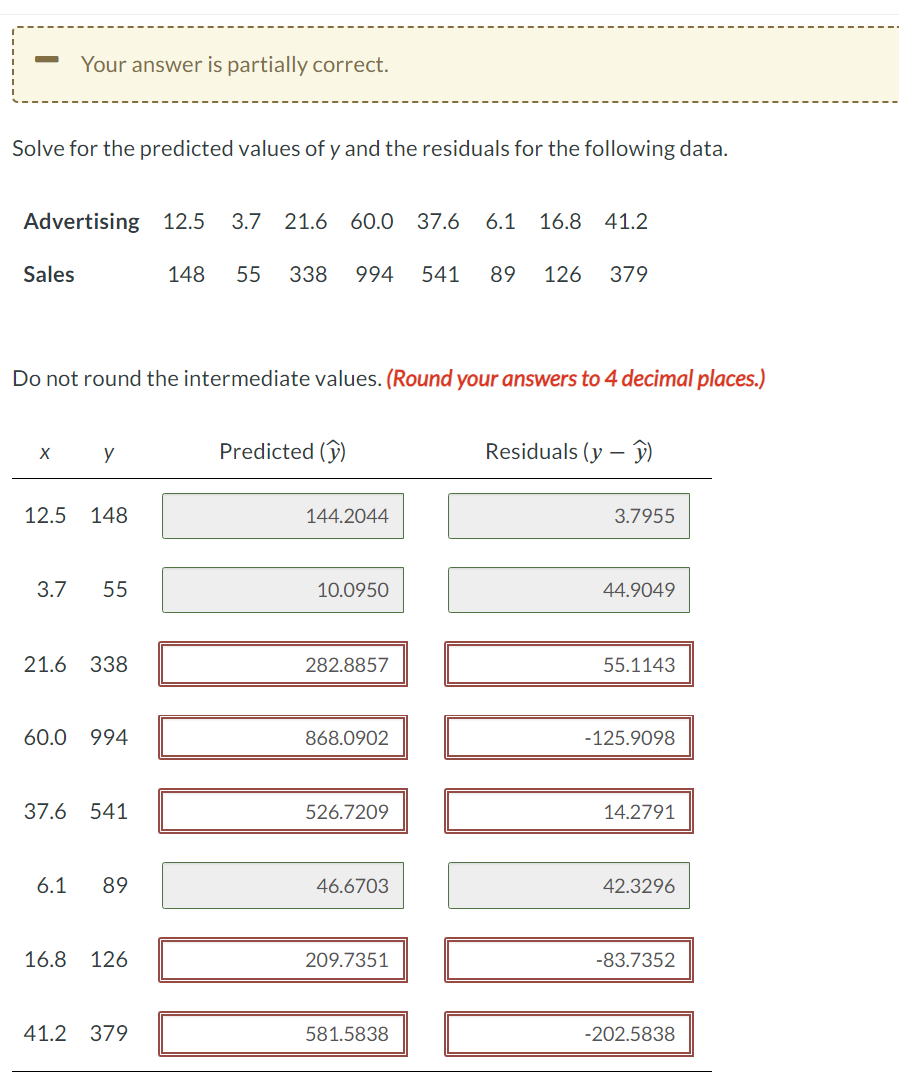This screenshot has width=899, height=1076.
Task: Click the incorrect predicted field 282.8857
Action: pyautogui.click(x=283, y=664)
